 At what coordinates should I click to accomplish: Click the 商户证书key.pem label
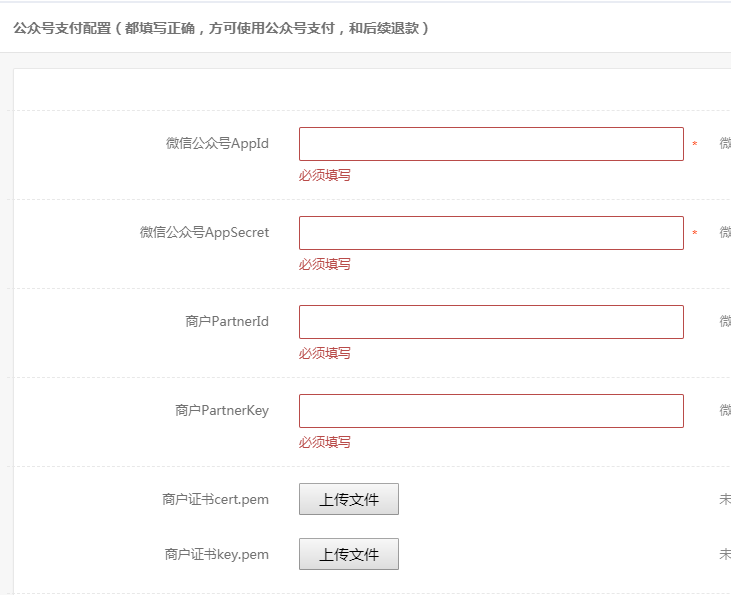point(217,554)
